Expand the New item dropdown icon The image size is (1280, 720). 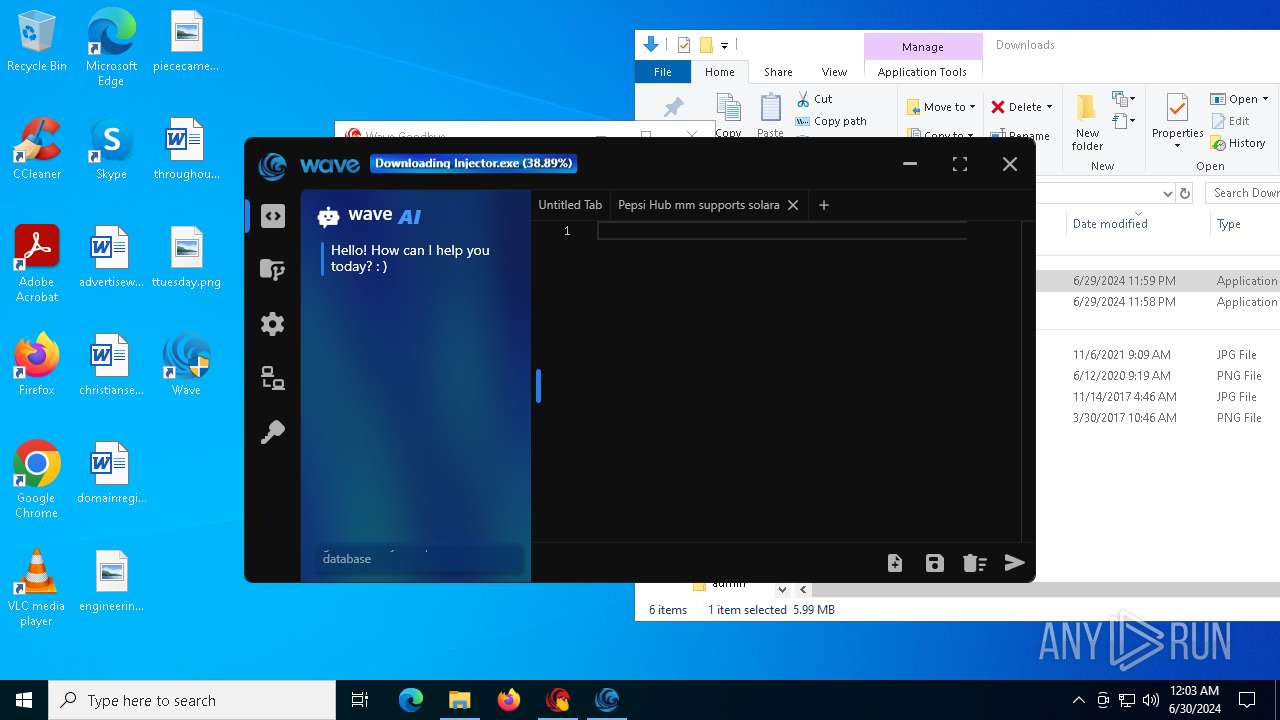[x=1124, y=99]
